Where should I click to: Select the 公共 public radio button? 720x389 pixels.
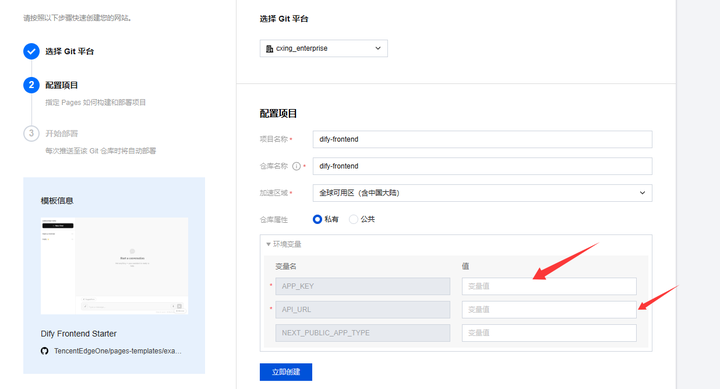tap(353, 220)
